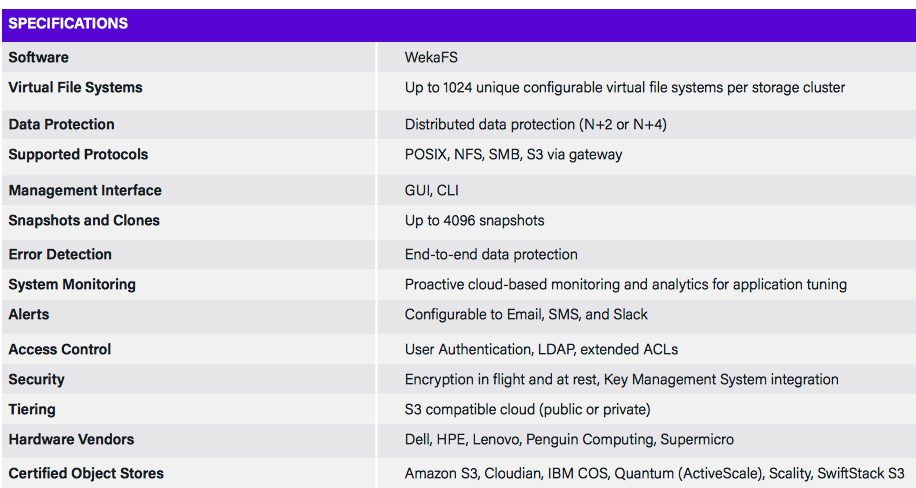Select the Certified Object Stores label
This screenshot has width=916, height=488.
pos(86,473)
